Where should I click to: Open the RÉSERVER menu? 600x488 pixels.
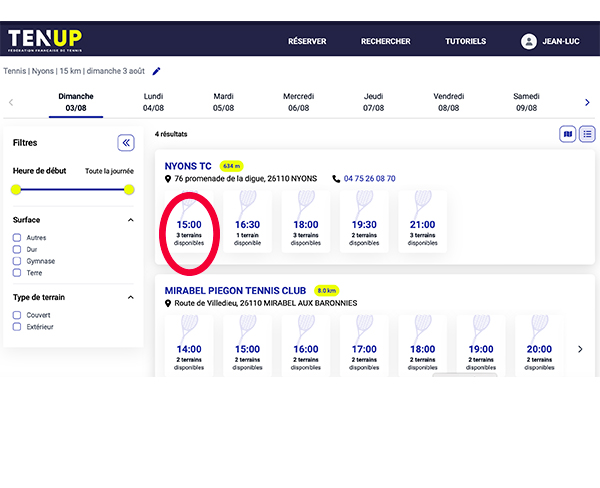pyautogui.click(x=307, y=41)
